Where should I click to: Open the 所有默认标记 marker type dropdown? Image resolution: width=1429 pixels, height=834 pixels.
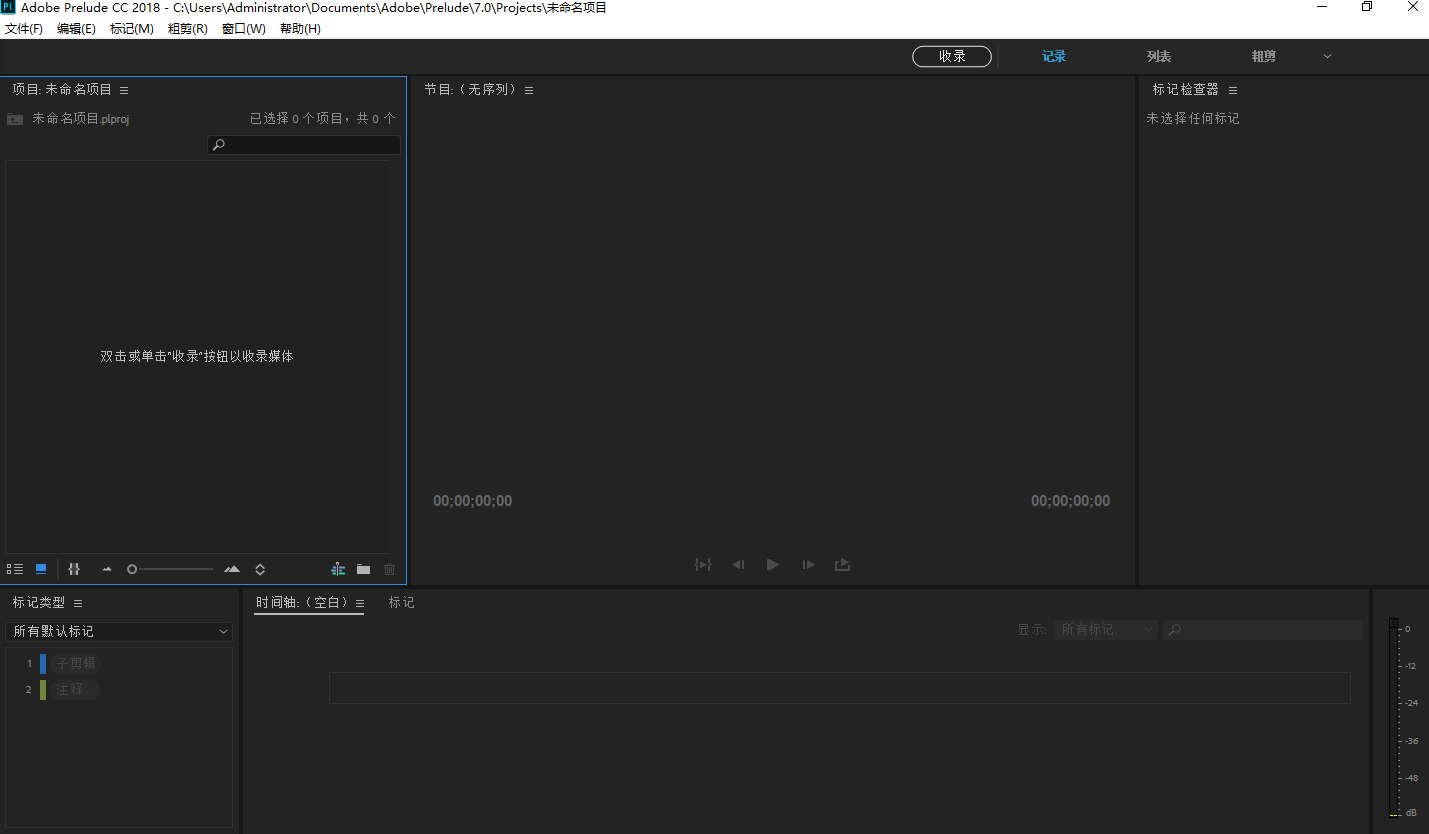119,631
